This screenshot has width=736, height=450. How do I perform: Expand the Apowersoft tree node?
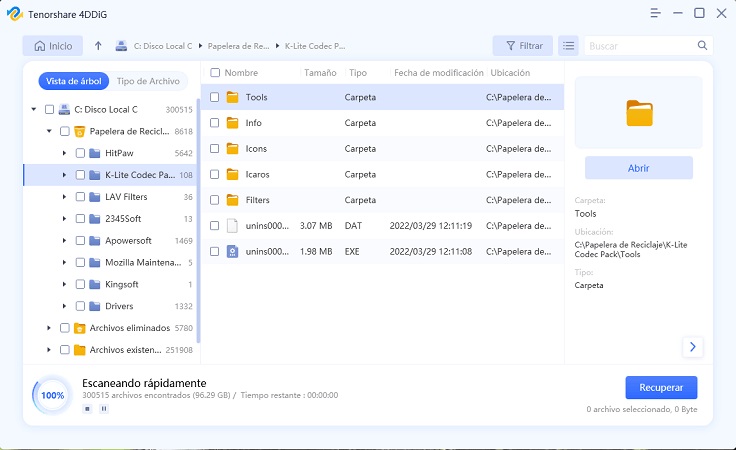(x=65, y=241)
